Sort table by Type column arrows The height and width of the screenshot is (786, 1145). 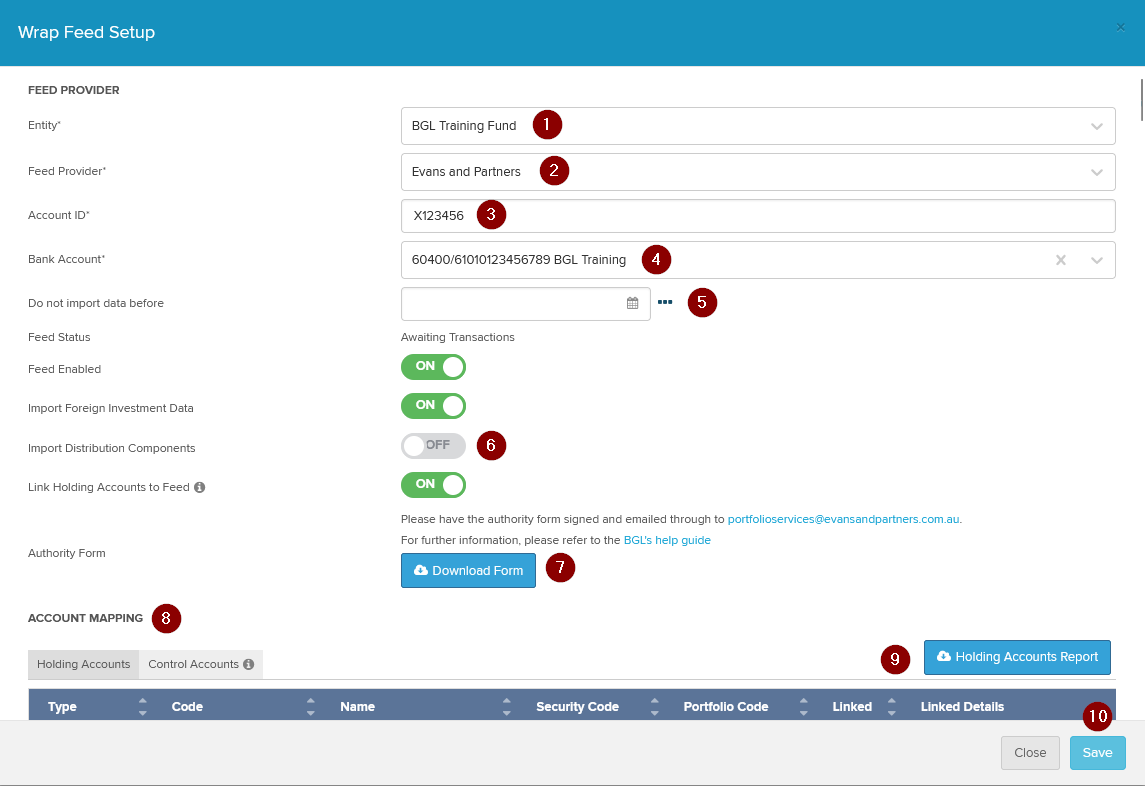142,706
